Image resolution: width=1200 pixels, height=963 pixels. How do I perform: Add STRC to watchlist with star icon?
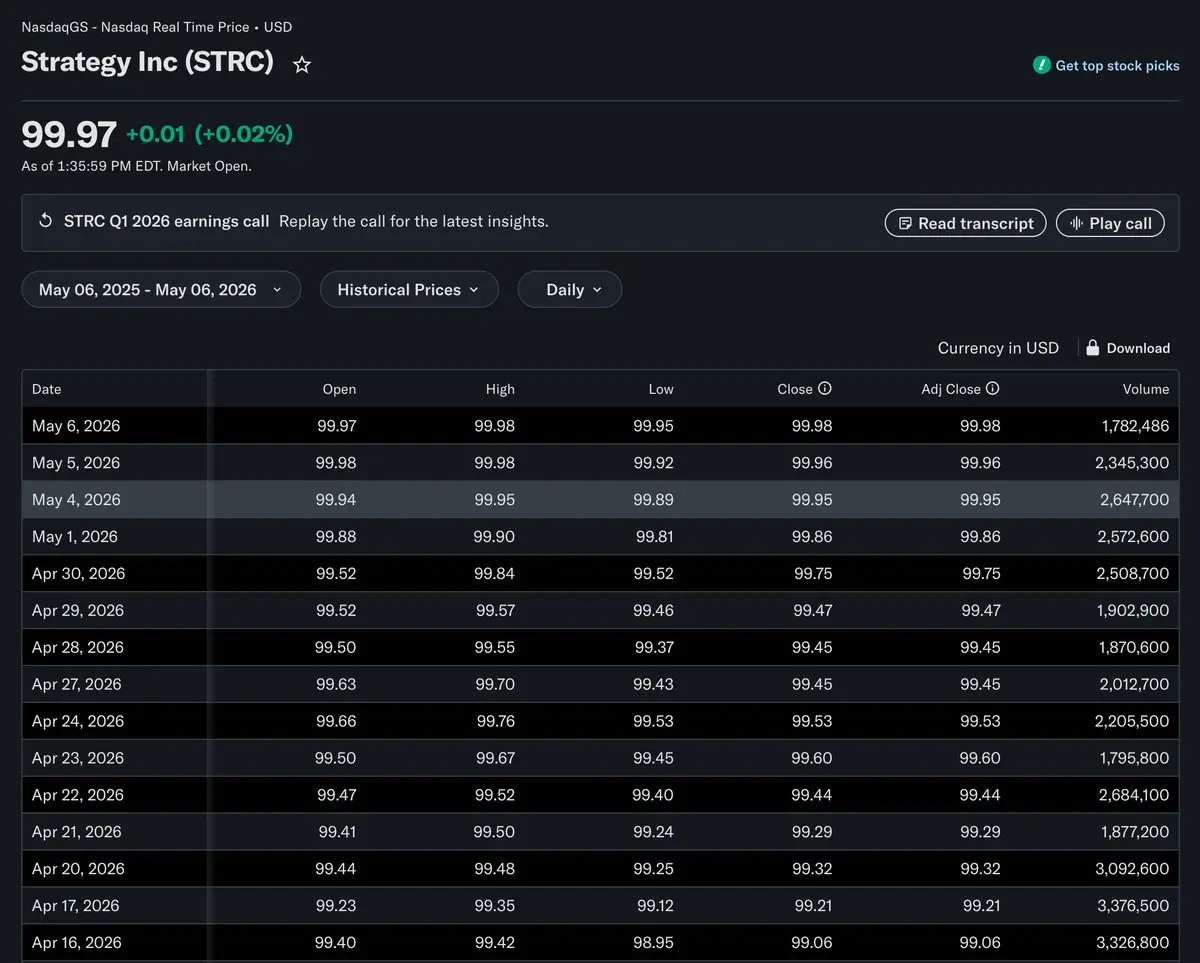pos(302,65)
